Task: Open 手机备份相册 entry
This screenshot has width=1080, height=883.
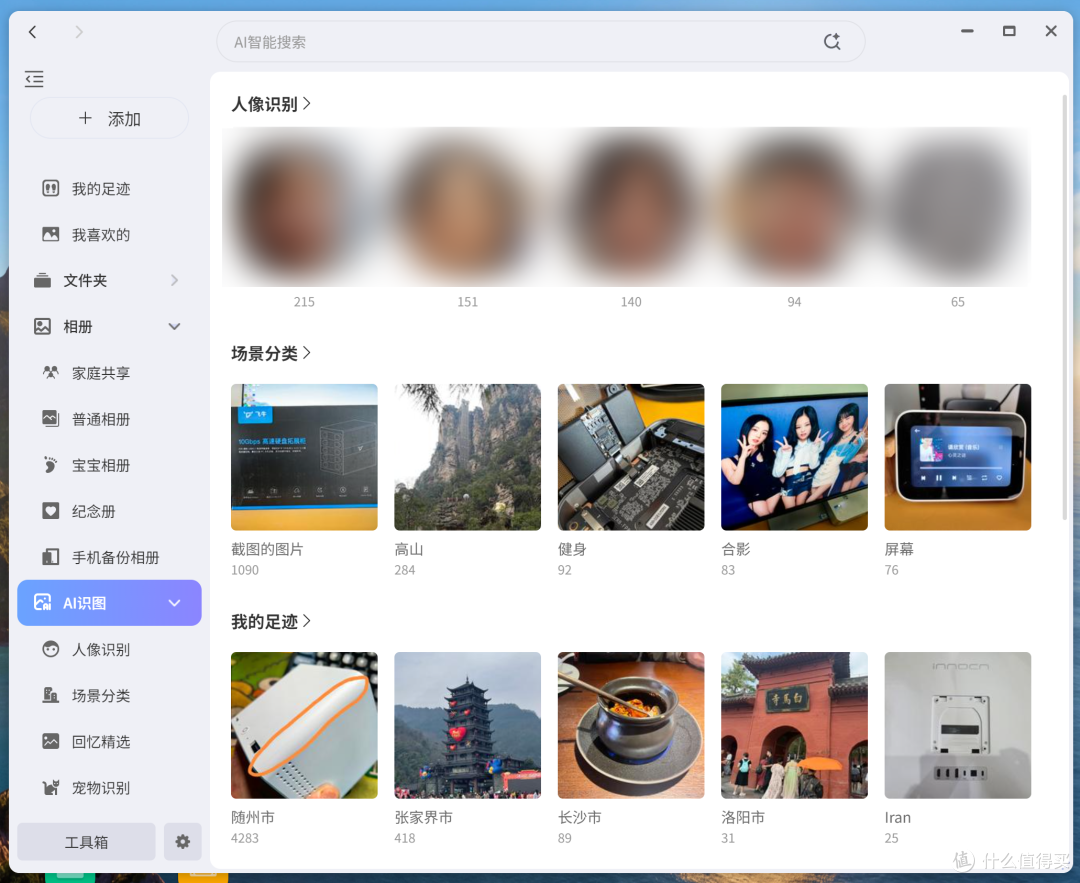Action: (x=109, y=557)
